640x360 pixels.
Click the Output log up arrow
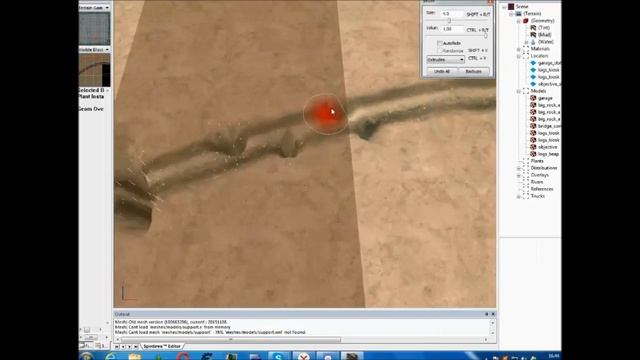(492, 322)
